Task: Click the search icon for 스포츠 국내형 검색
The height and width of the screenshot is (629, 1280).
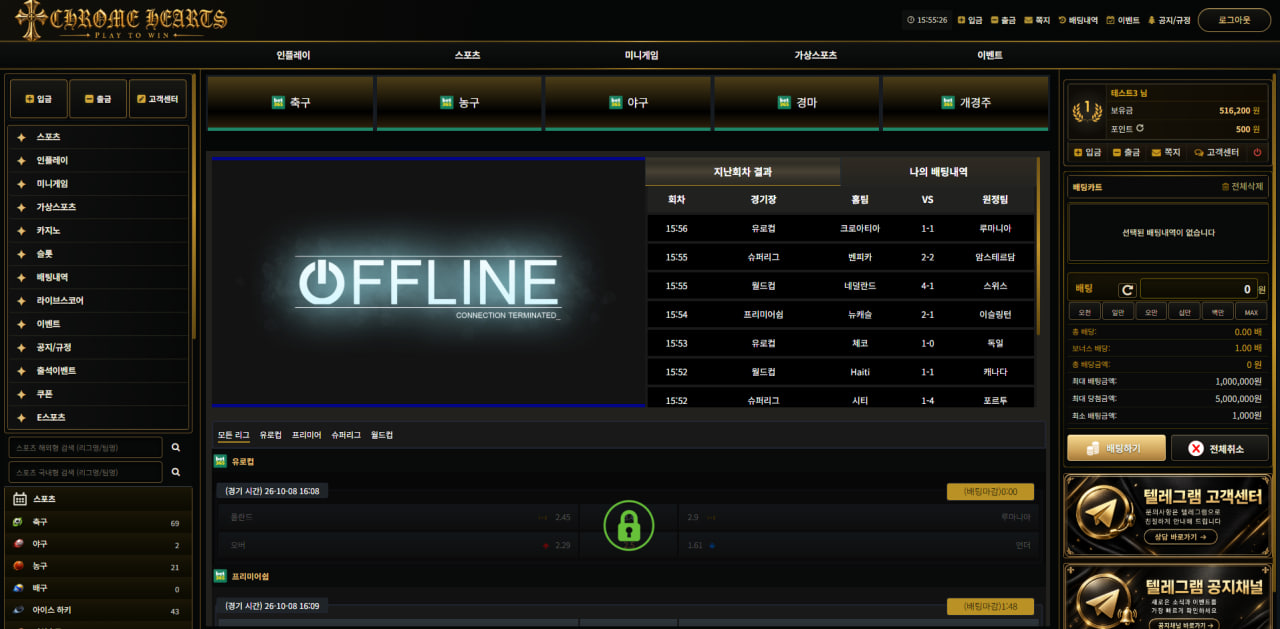Action: [x=176, y=472]
